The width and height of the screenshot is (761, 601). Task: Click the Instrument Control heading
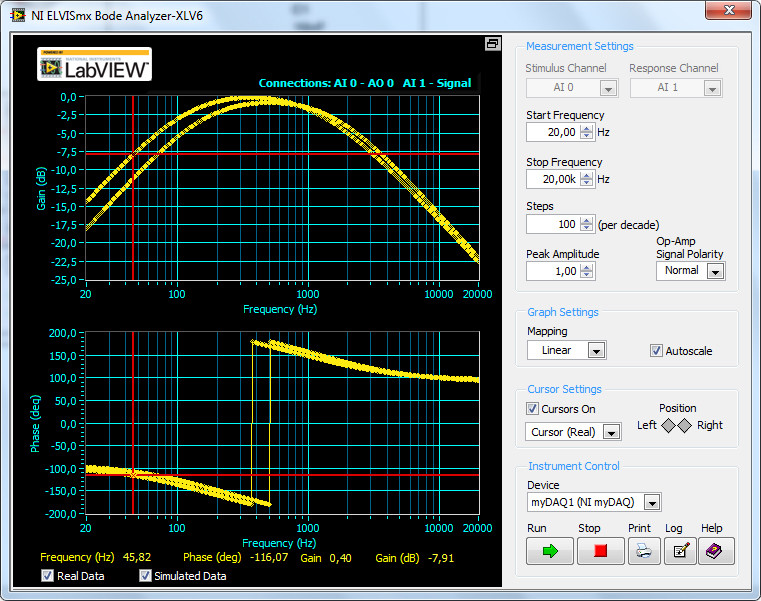pyautogui.click(x=574, y=466)
